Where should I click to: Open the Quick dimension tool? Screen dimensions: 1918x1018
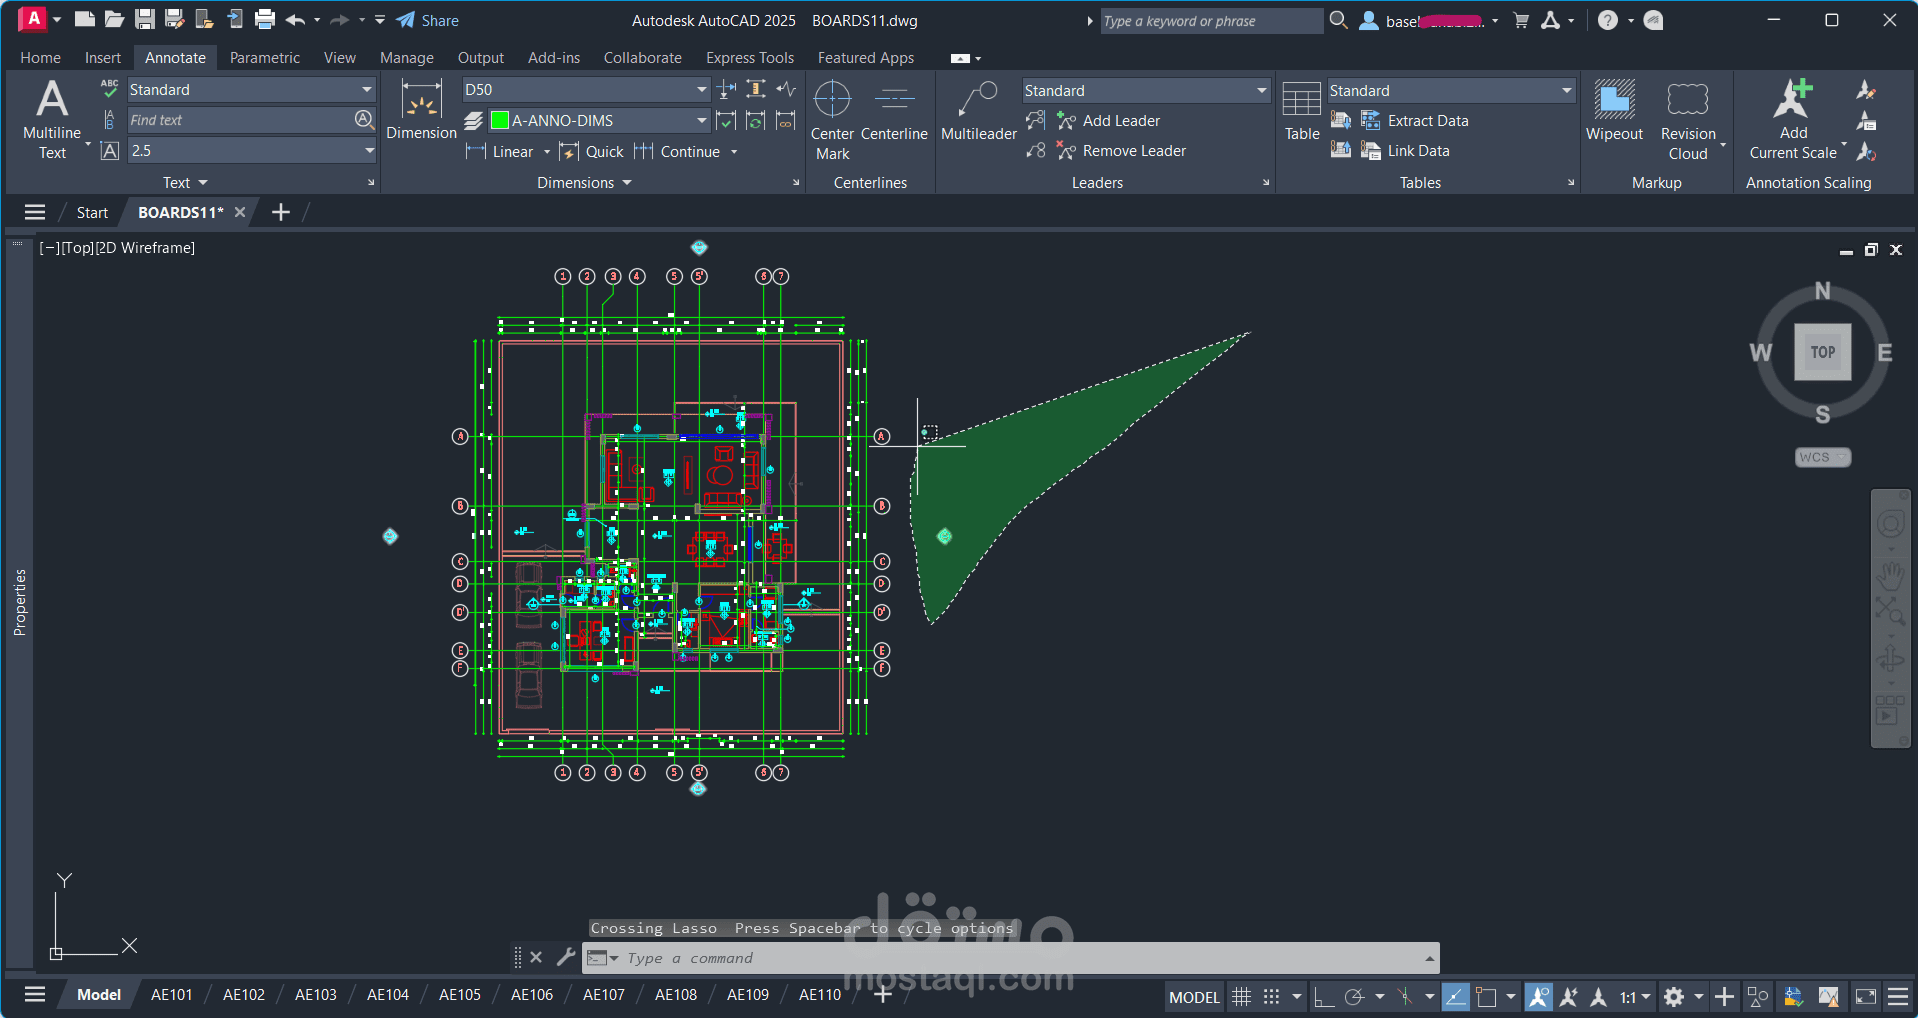tap(592, 151)
